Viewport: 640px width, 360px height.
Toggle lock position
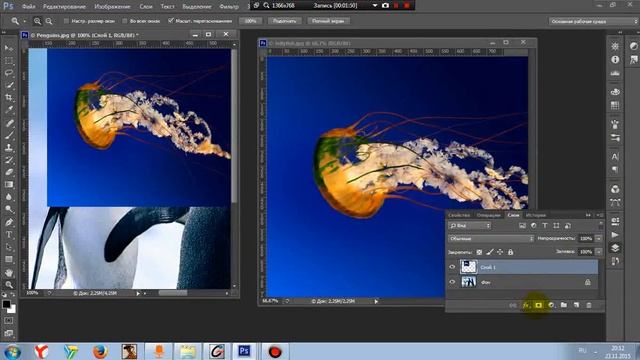500,252
